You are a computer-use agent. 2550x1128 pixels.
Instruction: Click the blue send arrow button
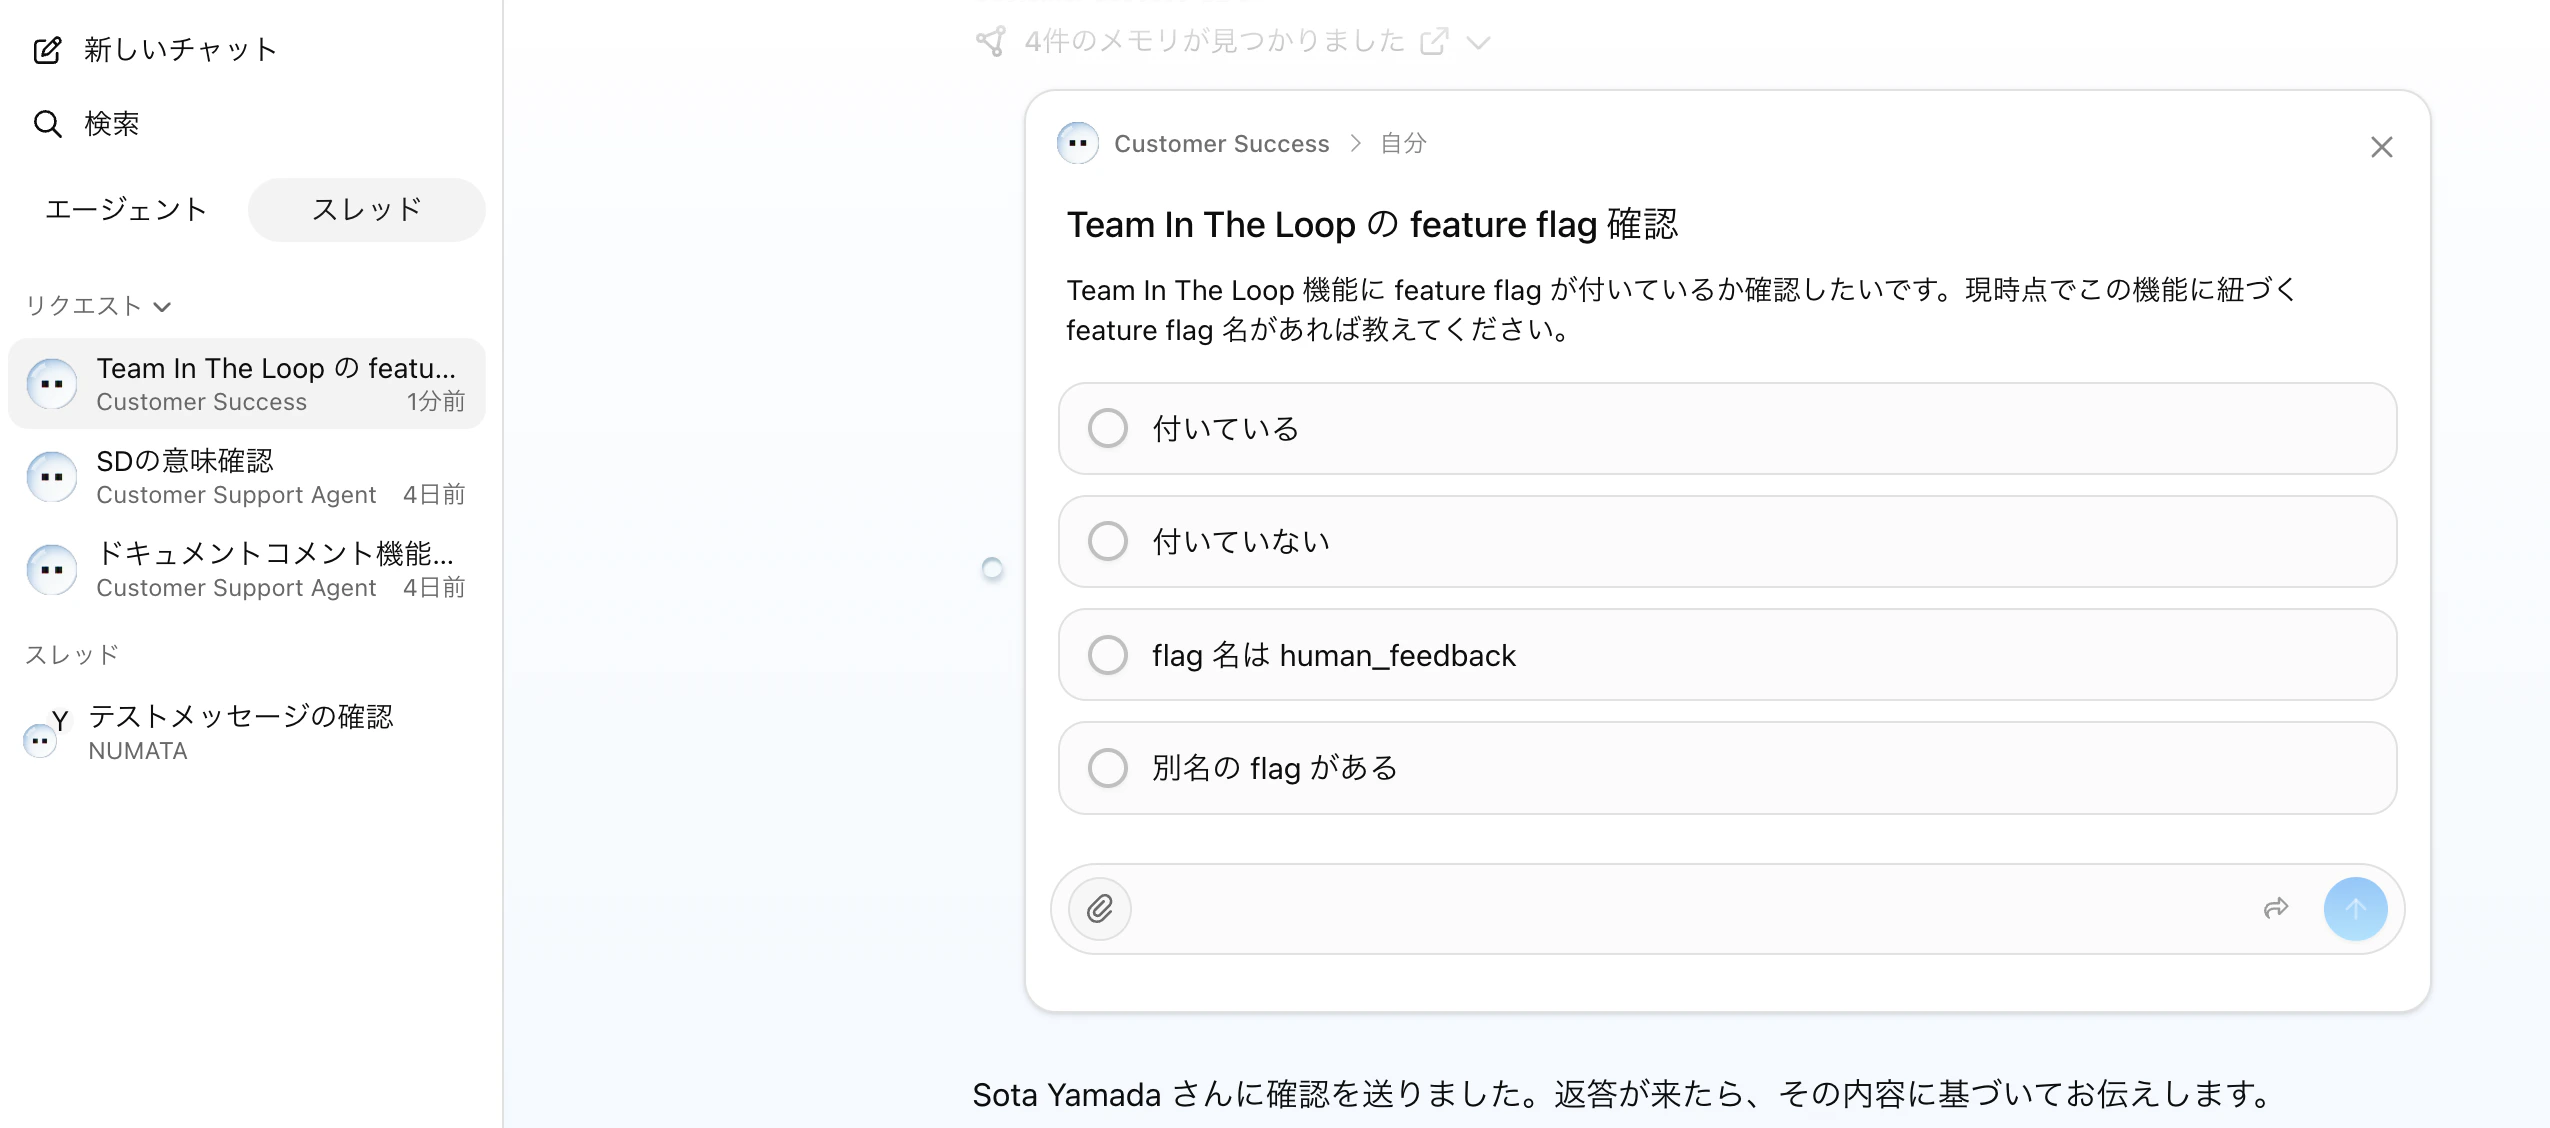2355,908
